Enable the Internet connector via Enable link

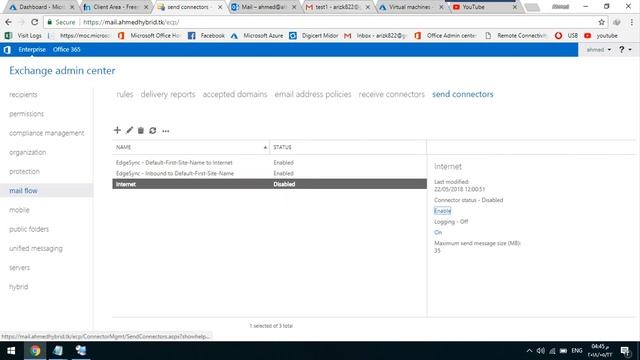point(442,211)
